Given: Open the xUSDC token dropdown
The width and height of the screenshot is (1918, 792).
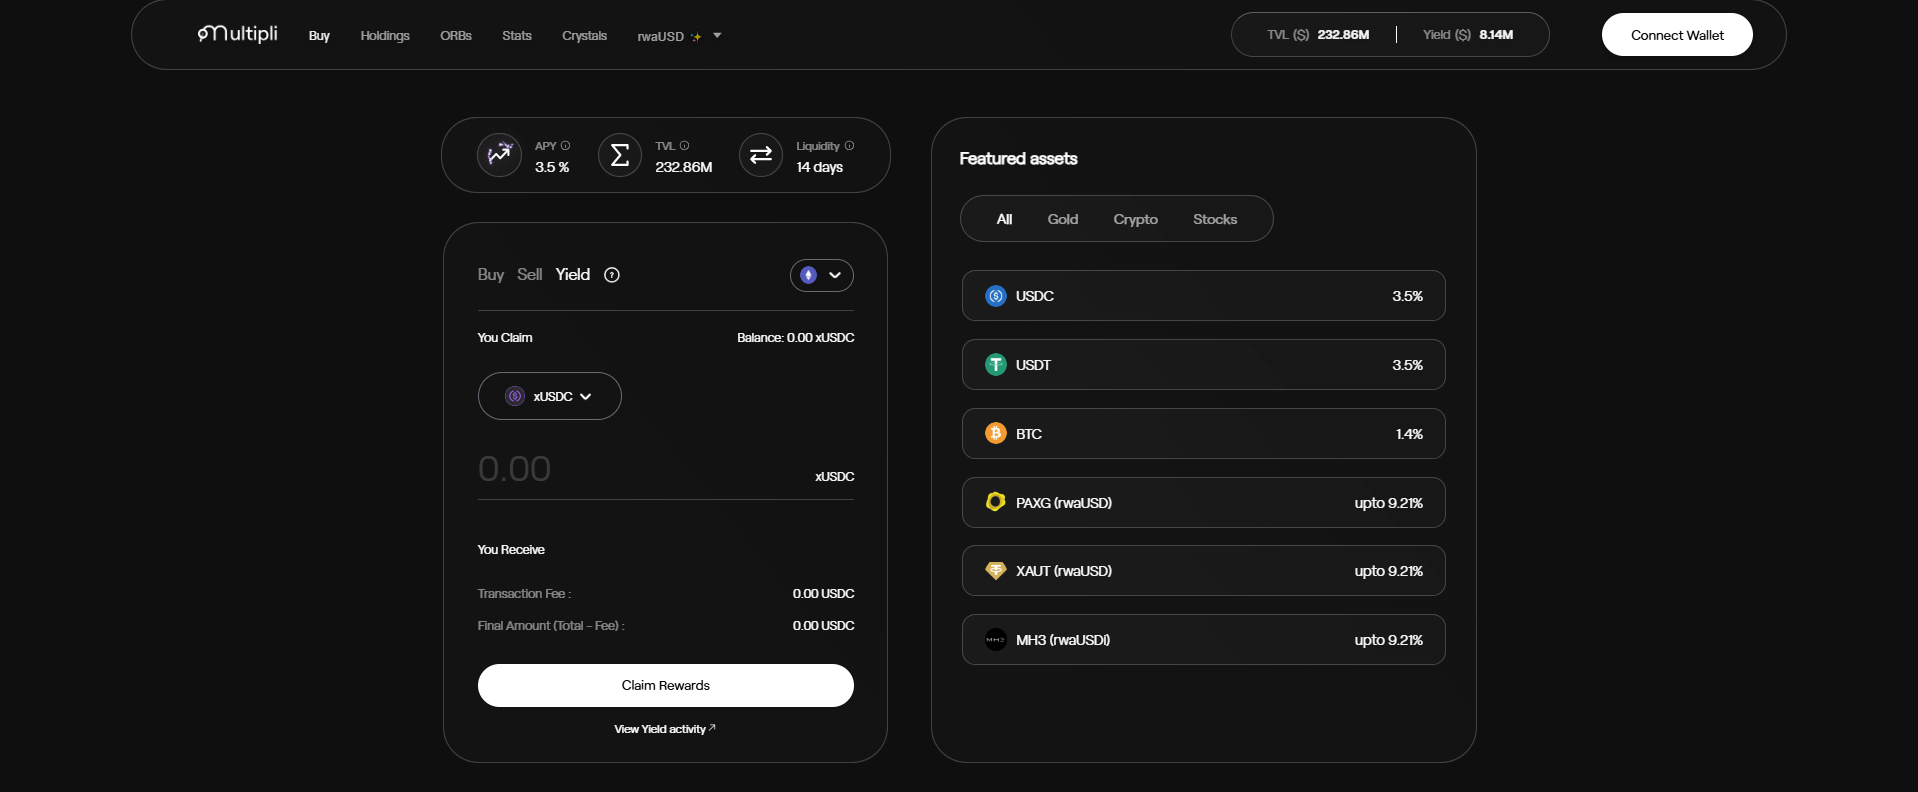Looking at the screenshot, I should tap(550, 396).
